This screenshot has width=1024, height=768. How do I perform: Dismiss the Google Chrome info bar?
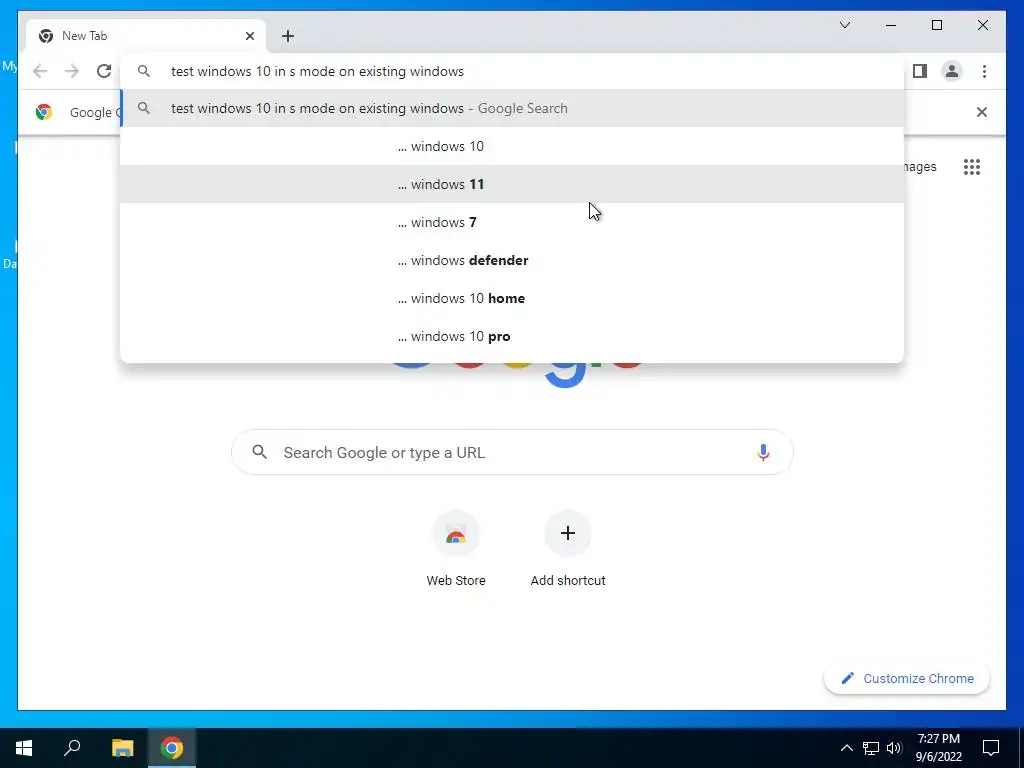click(982, 112)
